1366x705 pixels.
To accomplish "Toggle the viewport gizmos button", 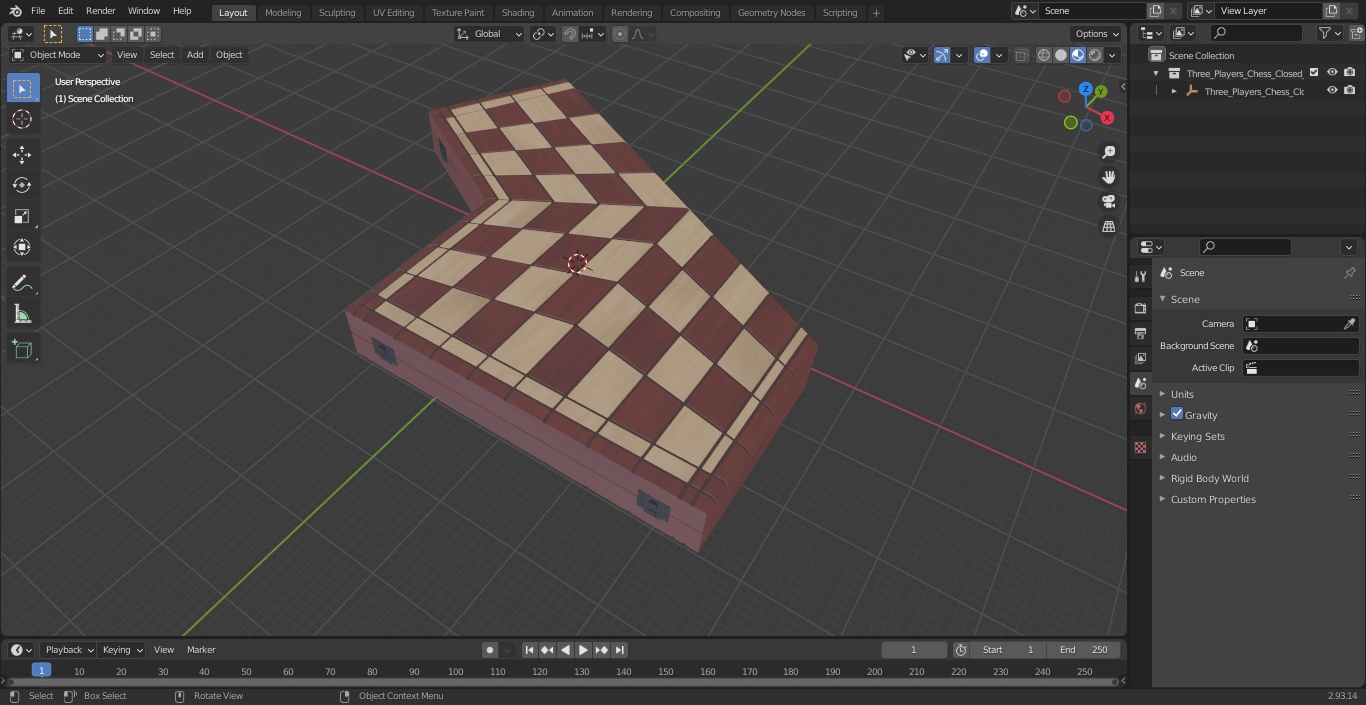I will point(942,55).
